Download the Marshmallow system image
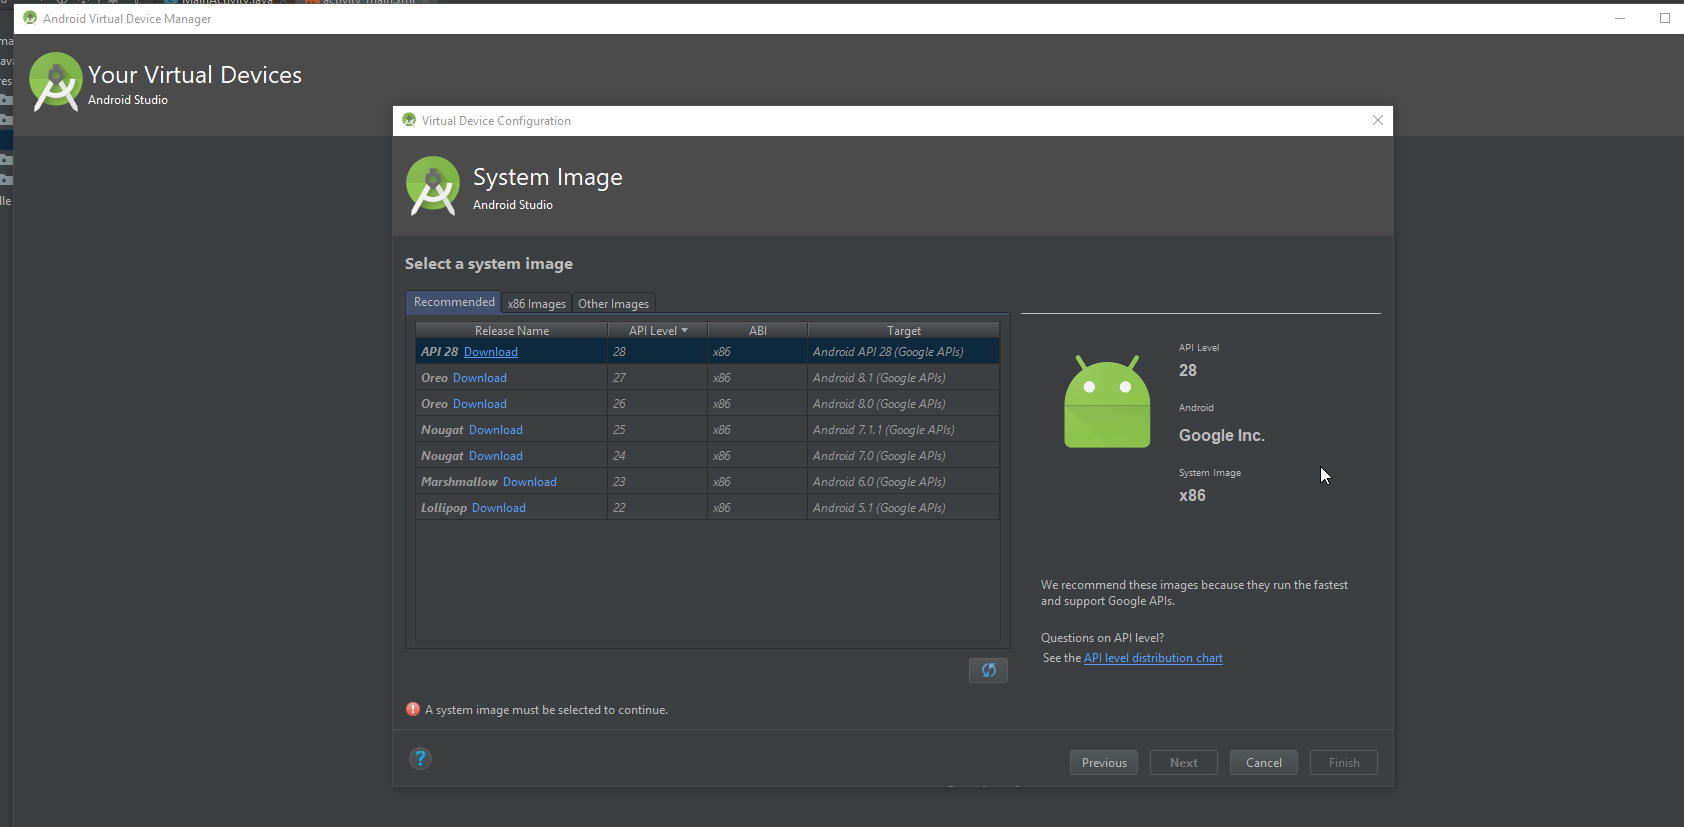This screenshot has height=827, width=1684. 530,482
